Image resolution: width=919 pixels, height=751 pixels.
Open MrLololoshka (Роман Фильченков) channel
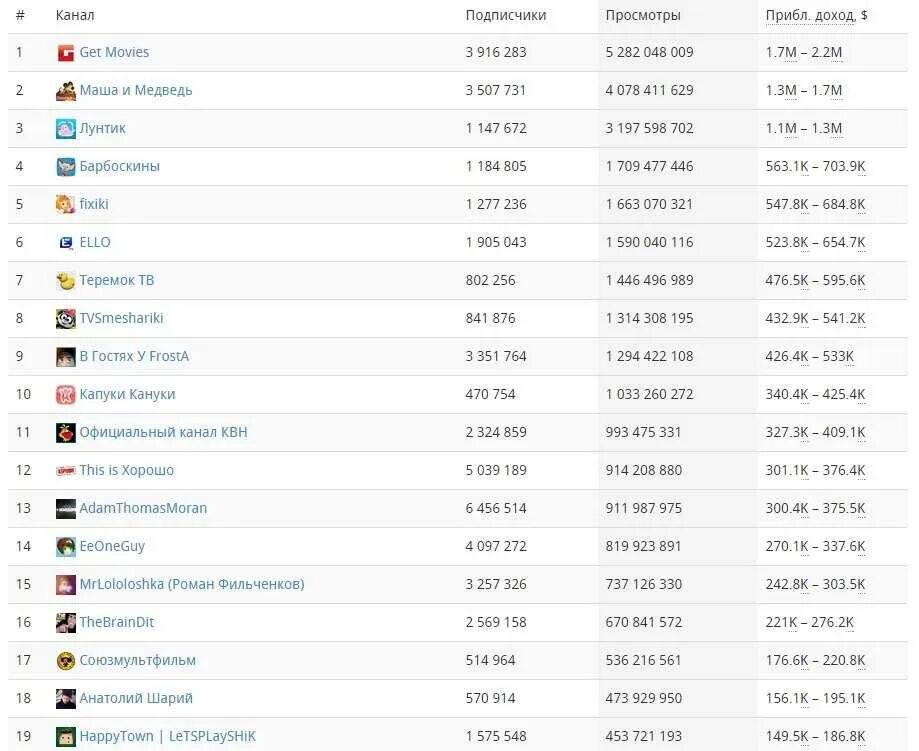[192, 585]
